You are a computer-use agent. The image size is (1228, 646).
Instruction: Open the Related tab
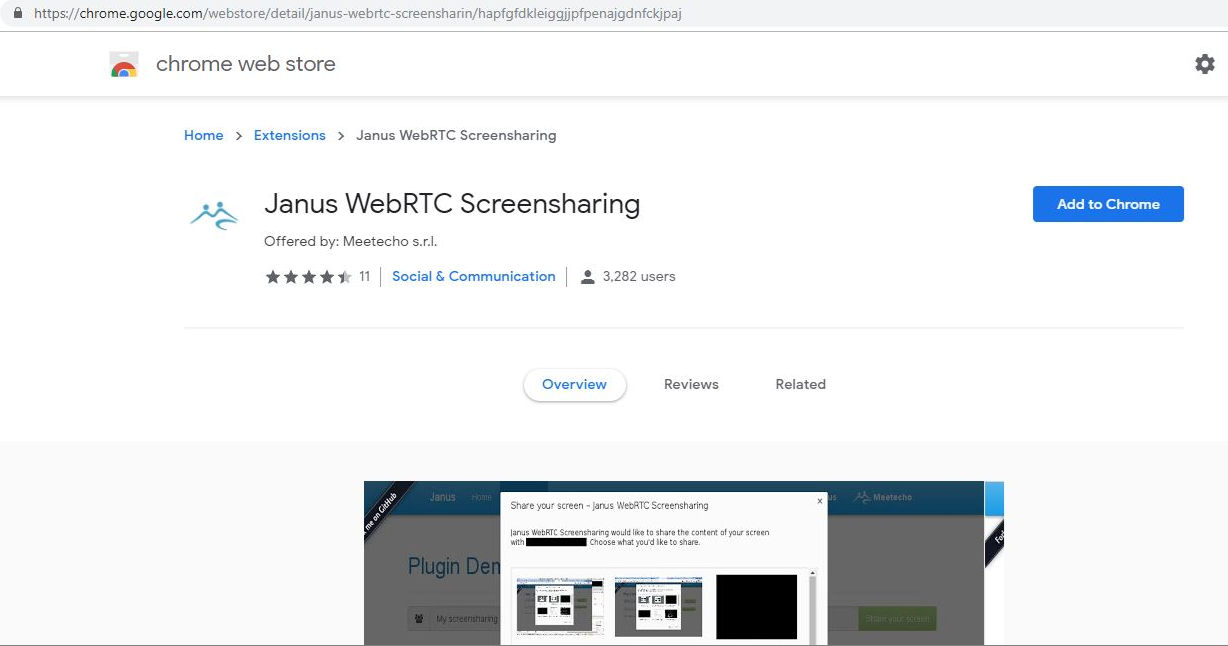click(800, 384)
